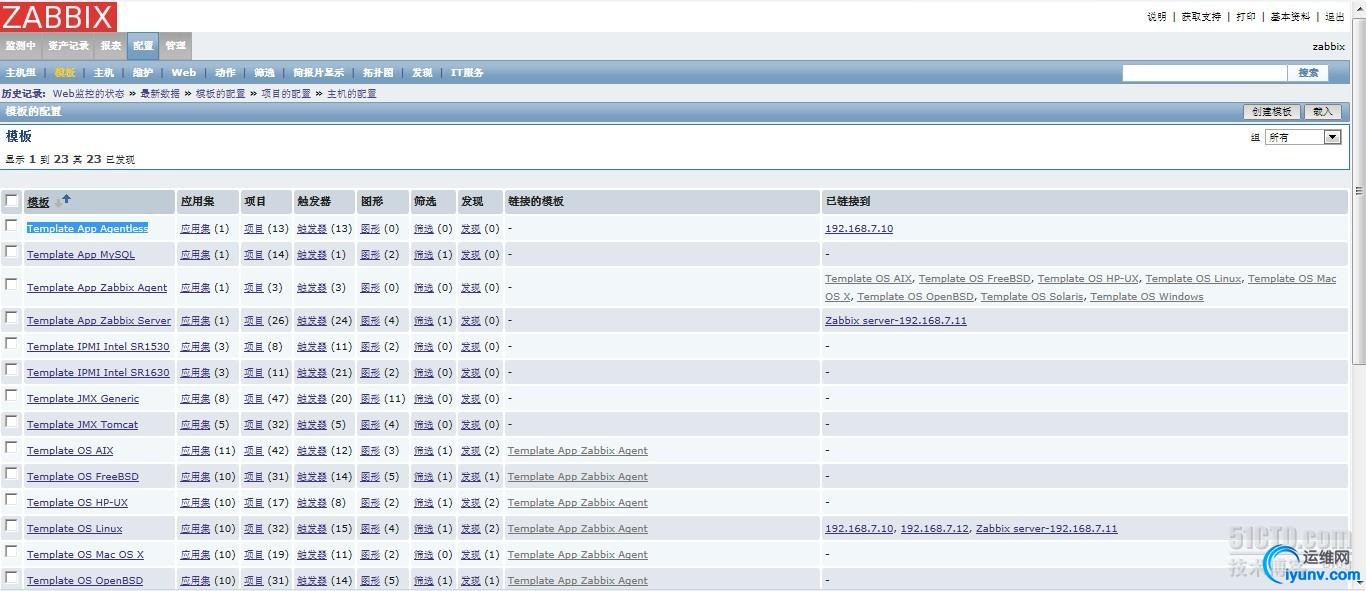The height and width of the screenshot is (591, 1366).
Task: Open the 主机群 submenu item
Action: point(20,73)
